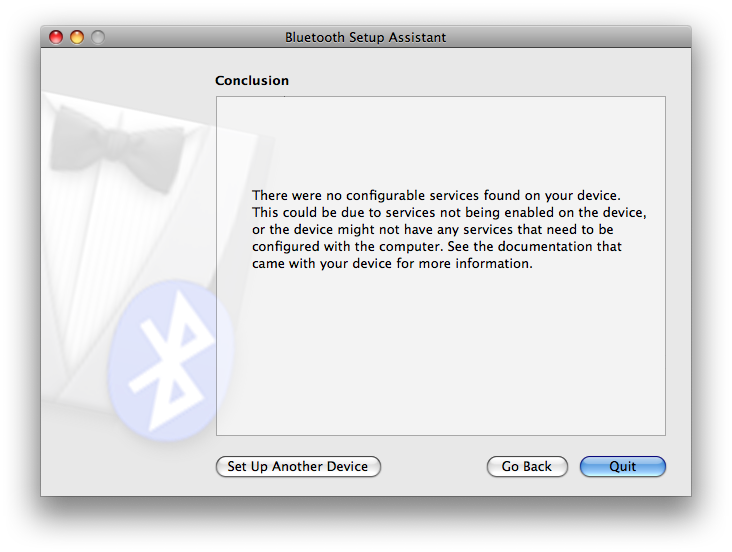Image resolution: width=732 pixels, height=552 pixels.
Task: Click the Bluetooth Setup Assistant title
Action: [x=366, y=37]
